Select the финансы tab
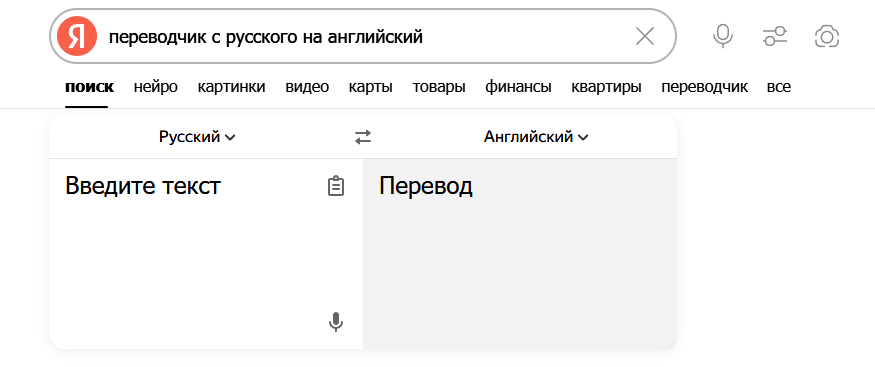The image size is (875, 367). tap(518, 87)
